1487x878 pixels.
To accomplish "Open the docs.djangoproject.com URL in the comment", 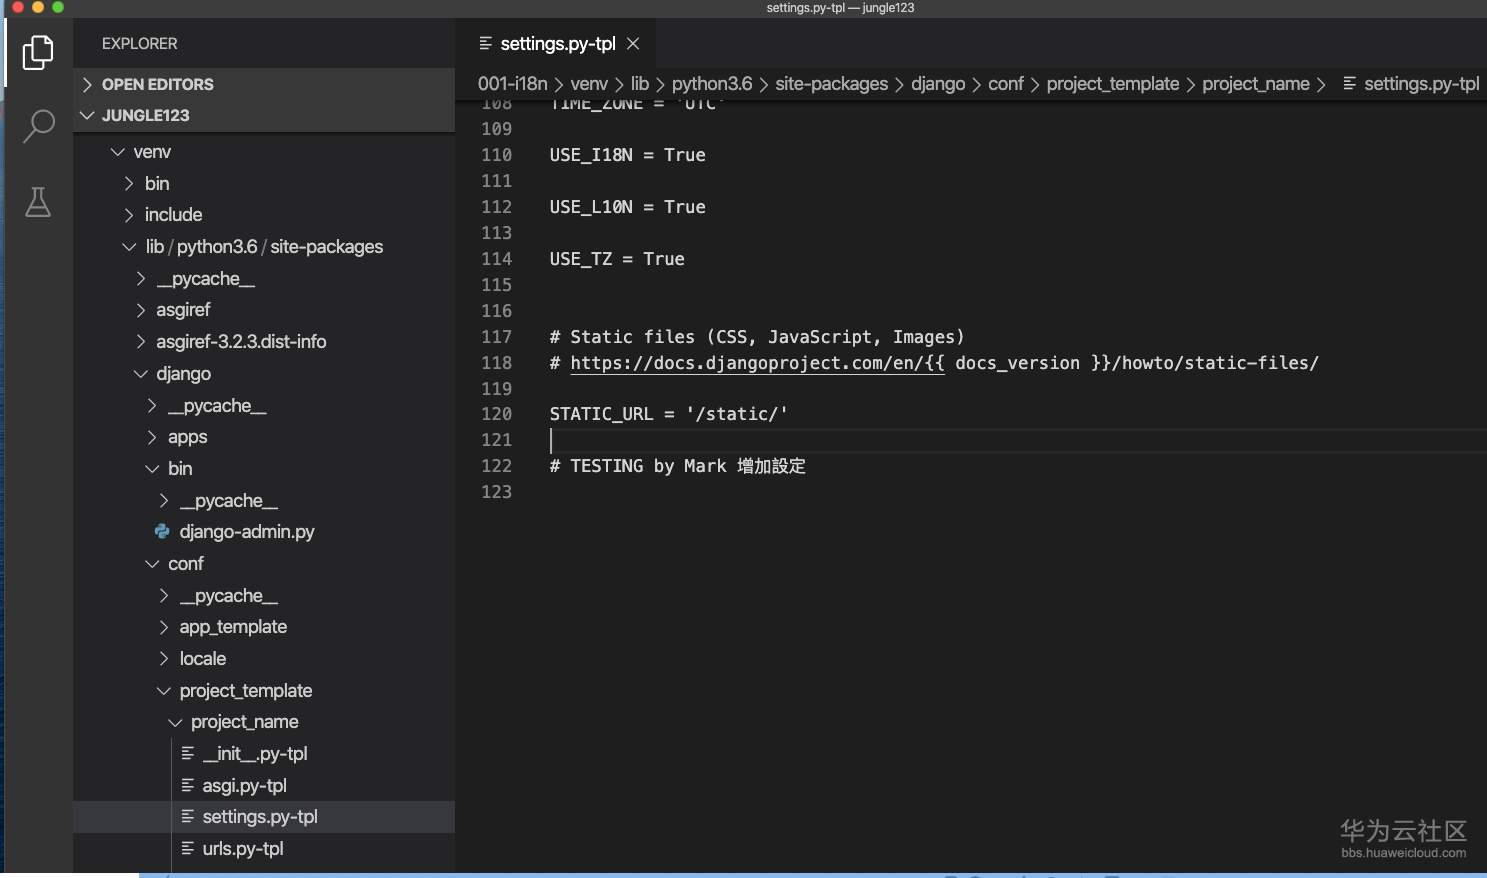I will pos(756,363).
